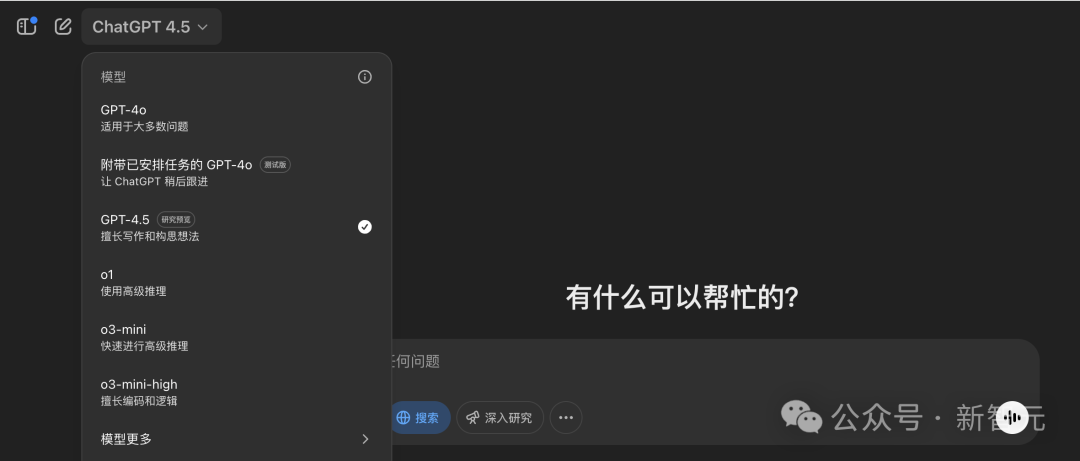This screenshot has width=1080, height=461.
Task: Activate the 深入研究 deep research button
Action: point(500,418)
